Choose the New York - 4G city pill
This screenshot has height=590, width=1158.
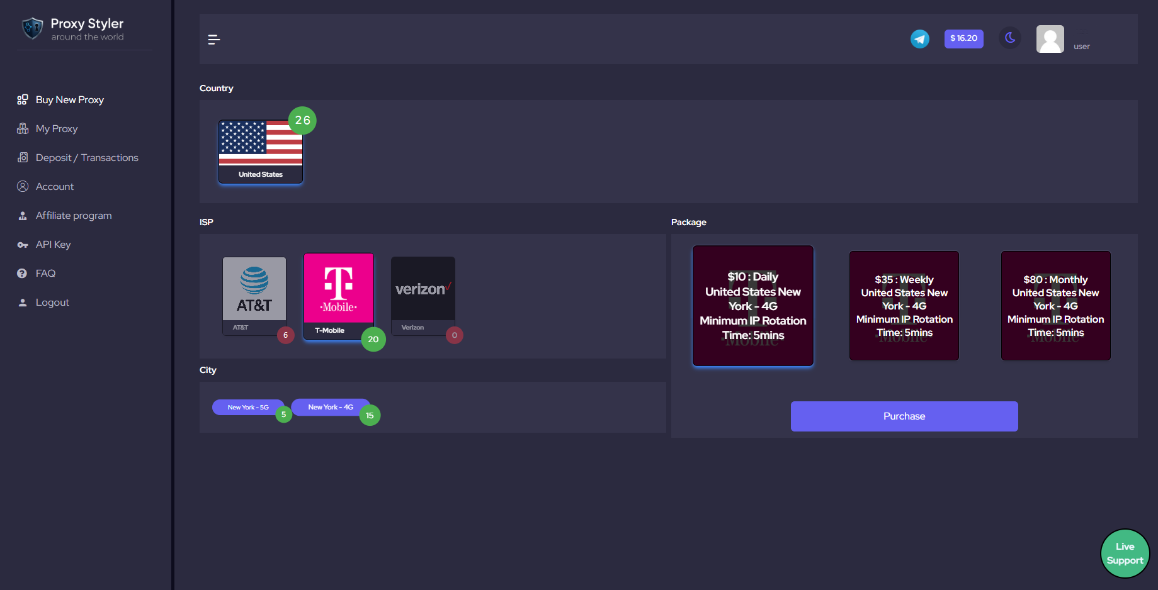[x=330, y=407]
